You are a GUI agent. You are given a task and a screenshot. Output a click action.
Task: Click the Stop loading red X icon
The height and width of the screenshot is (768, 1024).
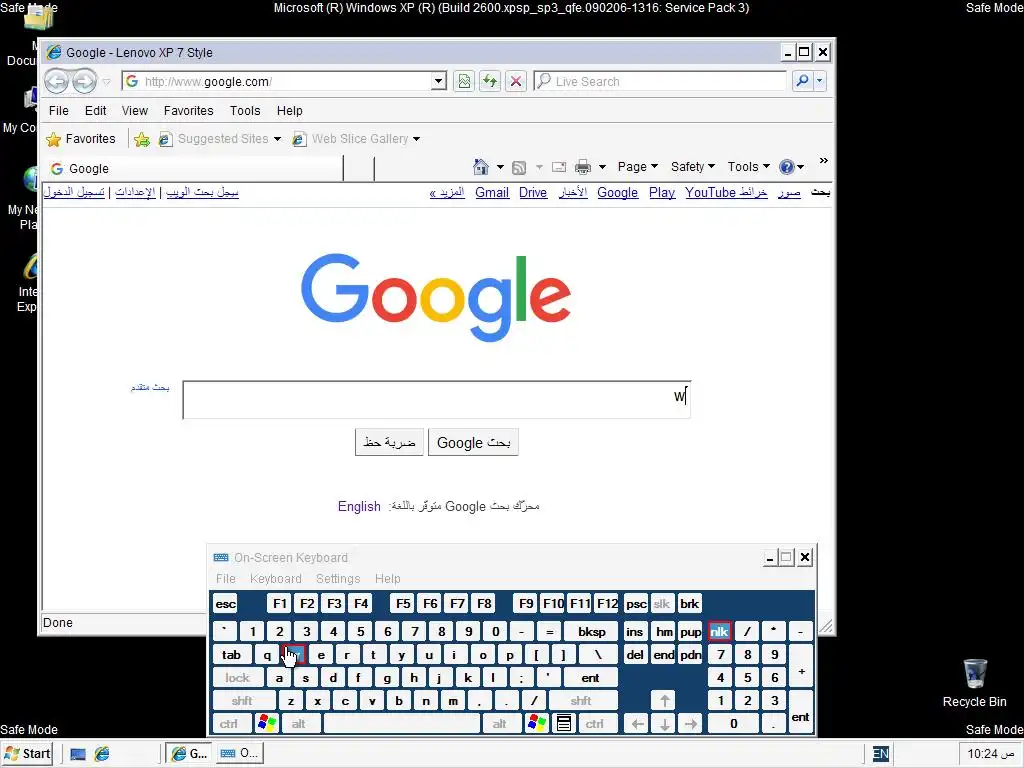pyautogui.click(x=516, y=81)
